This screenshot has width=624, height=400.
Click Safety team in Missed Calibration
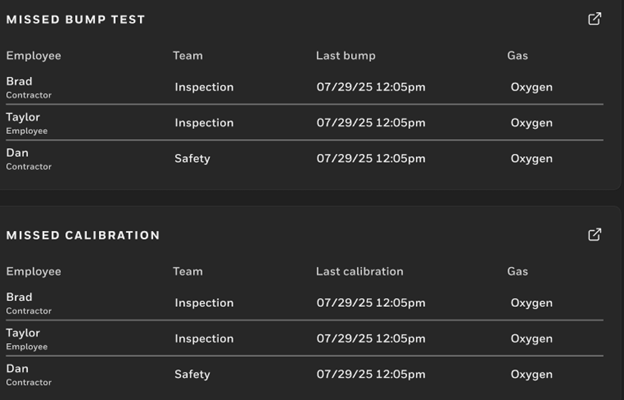tap(192, 375)
